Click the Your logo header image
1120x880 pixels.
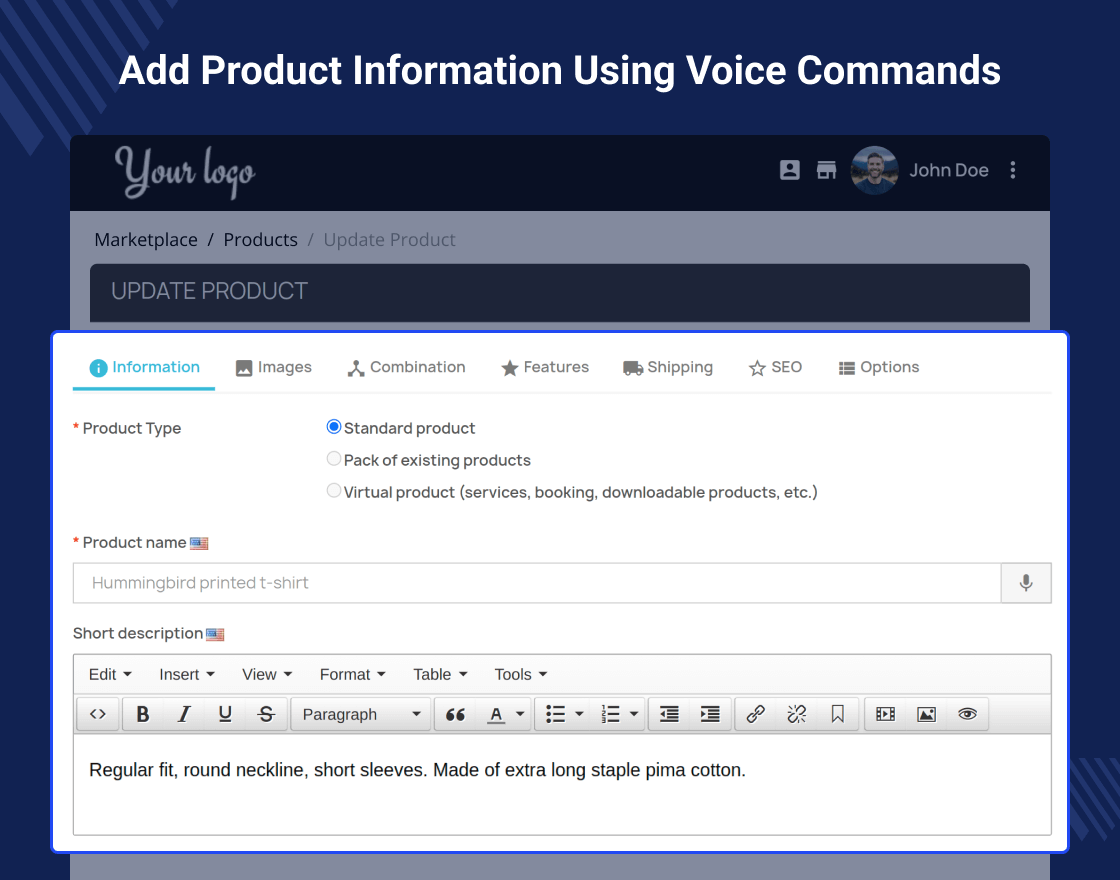point(184,171)
